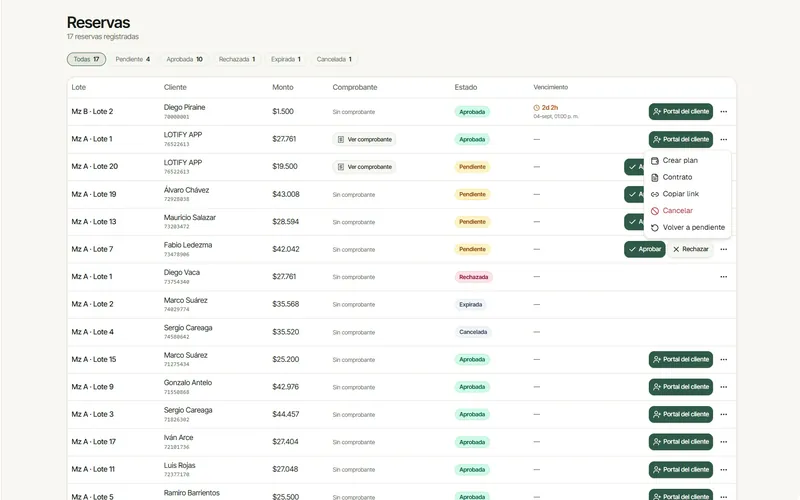
Task: Open ellipsis menu for Mz A · Lote 15
Action: (723, 360)
